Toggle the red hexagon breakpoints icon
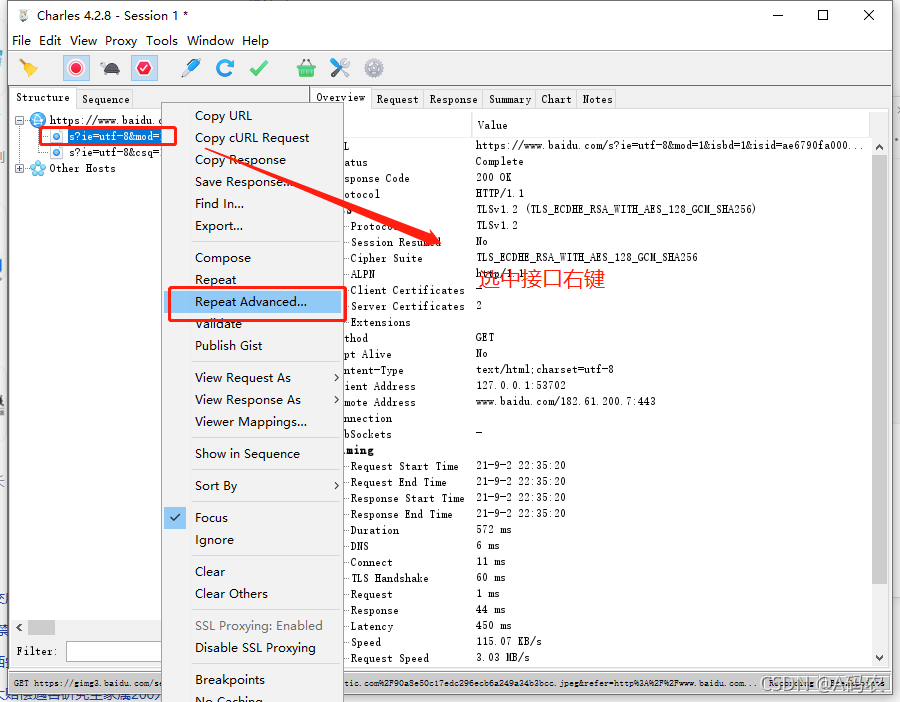Viewport: 900px width, 702px height. (144, 68)
